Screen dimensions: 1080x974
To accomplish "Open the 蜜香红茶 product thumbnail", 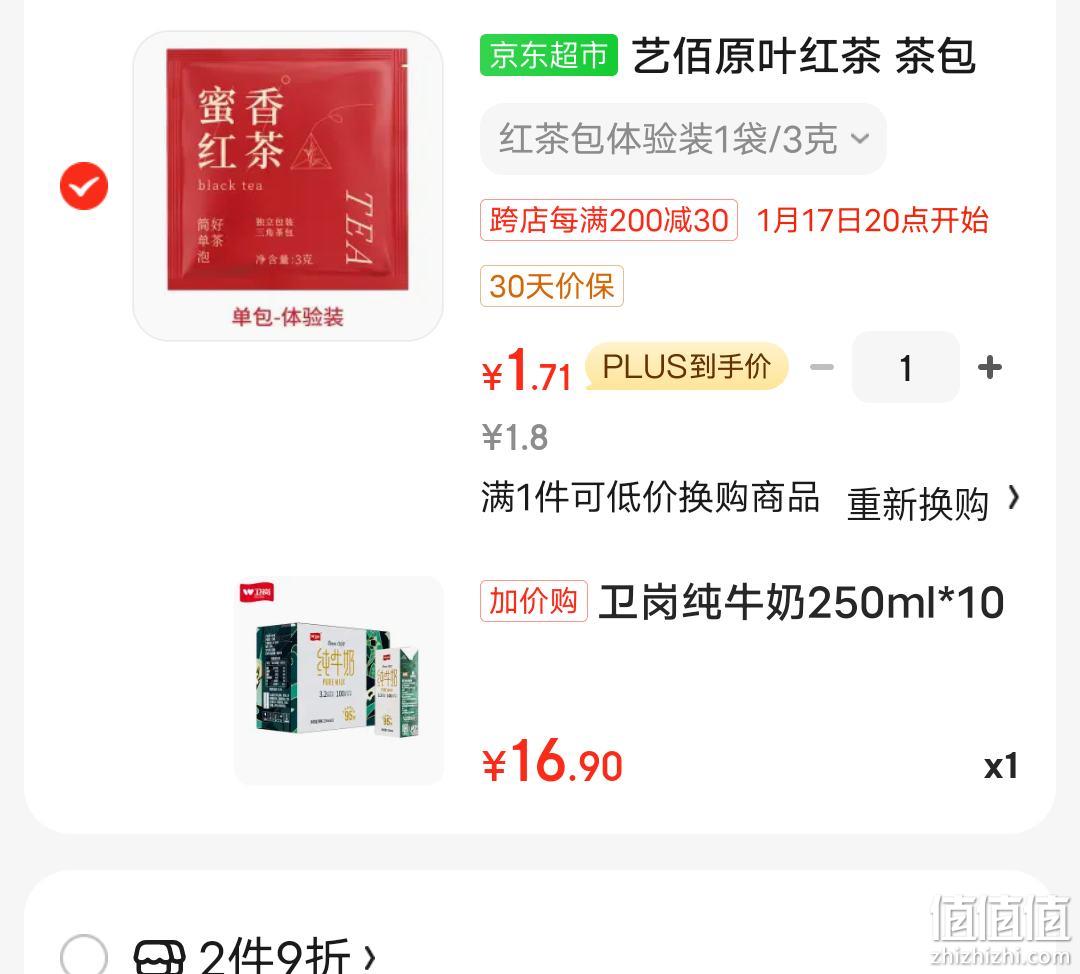I will [288, 186].
